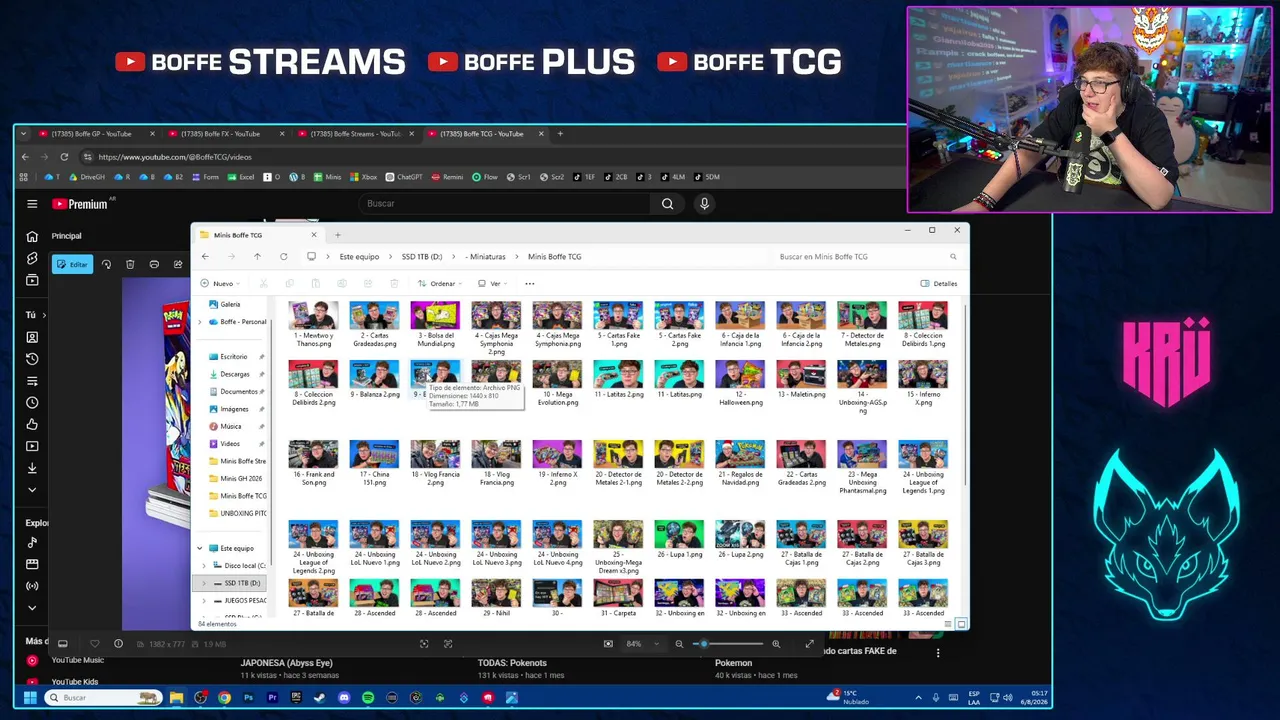Screen dimensions: 1280x720
Task: Click SSD 1TB (D:) breadcrumb segment
Action: pos(422,257)
